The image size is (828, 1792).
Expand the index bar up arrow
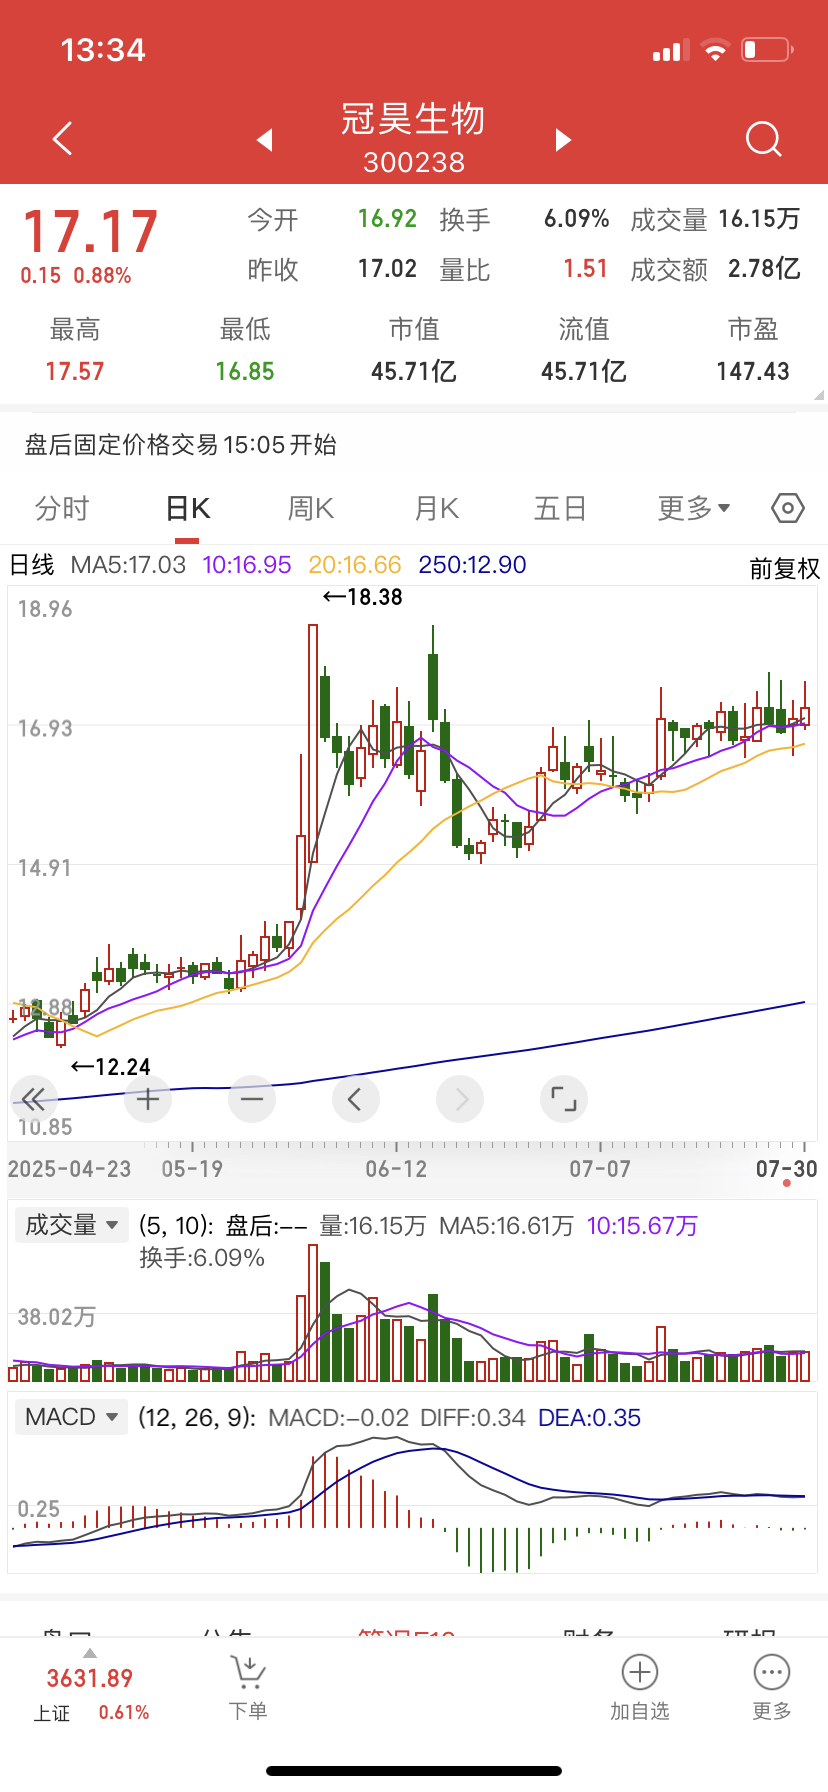coord(89,1653)
